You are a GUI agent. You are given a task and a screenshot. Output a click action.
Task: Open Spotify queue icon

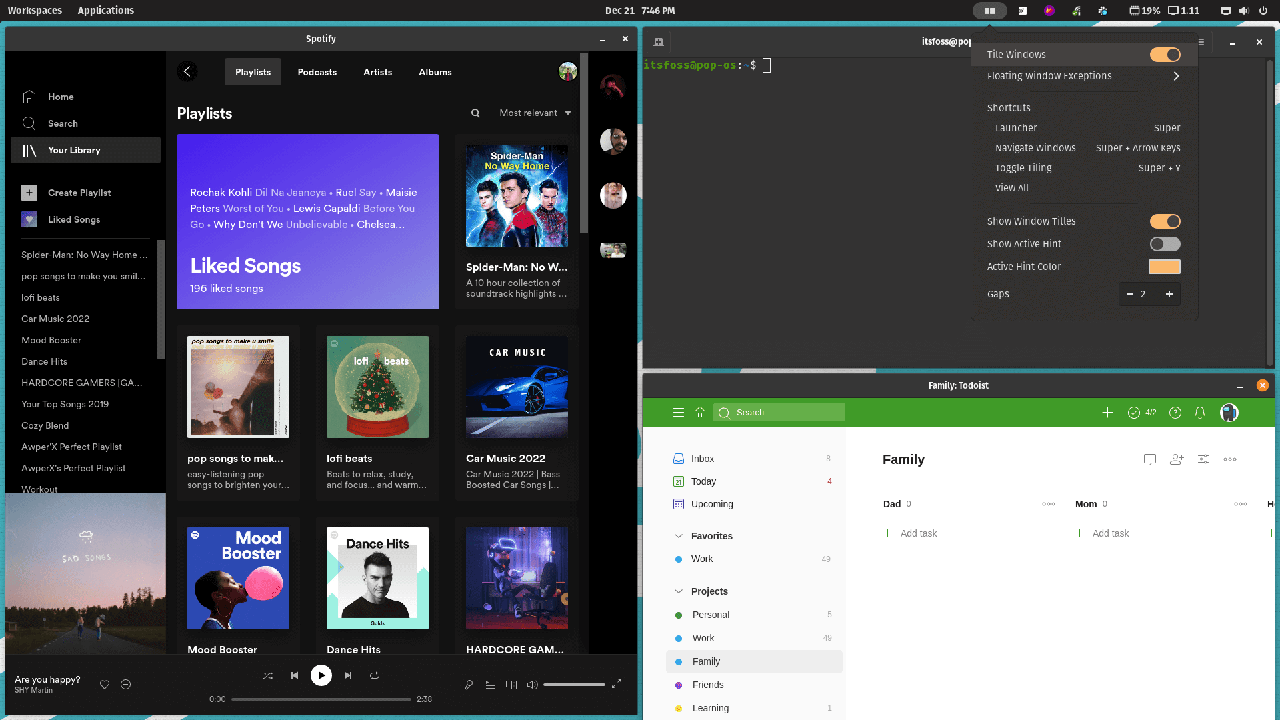(x=490, y=685)
